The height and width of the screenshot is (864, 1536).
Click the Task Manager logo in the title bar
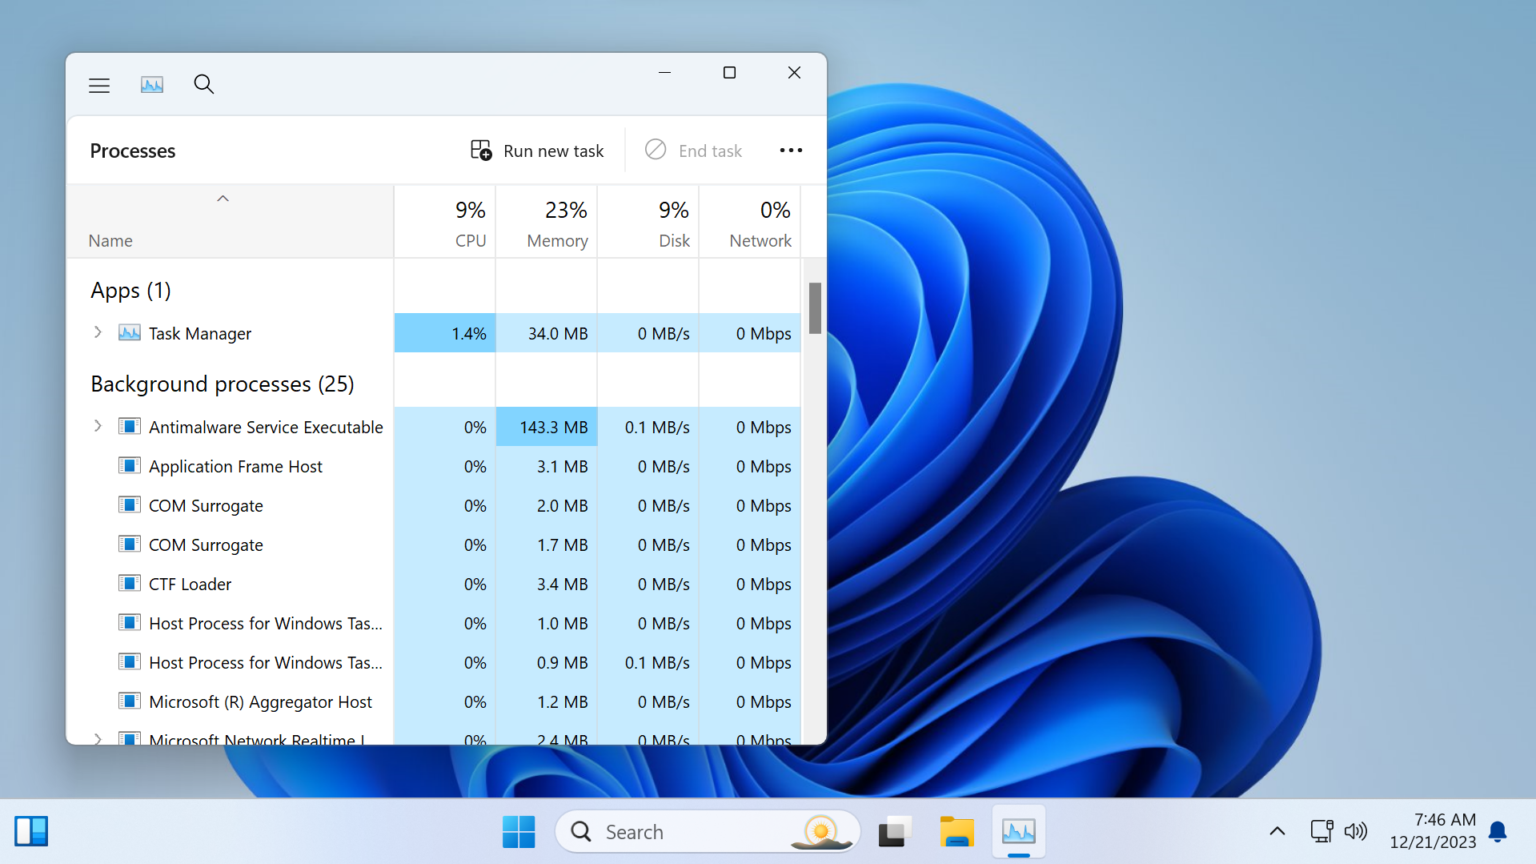151,85
